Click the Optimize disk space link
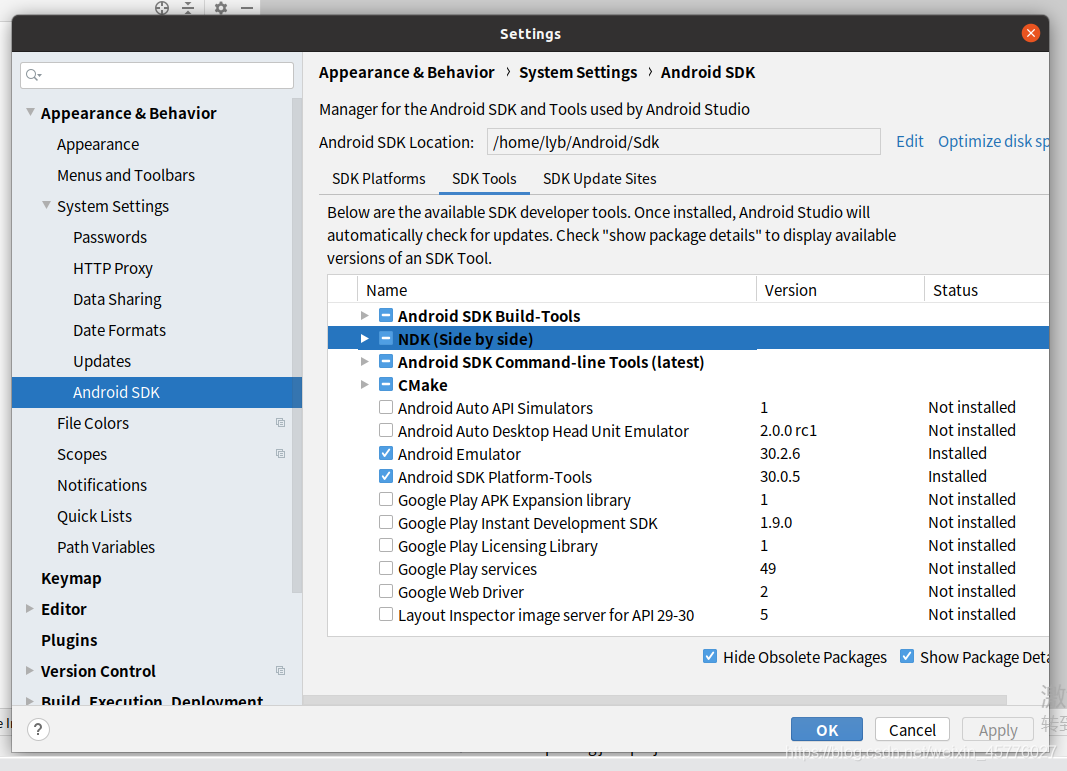The image size is (1067, 771). [x=993, y=142]
